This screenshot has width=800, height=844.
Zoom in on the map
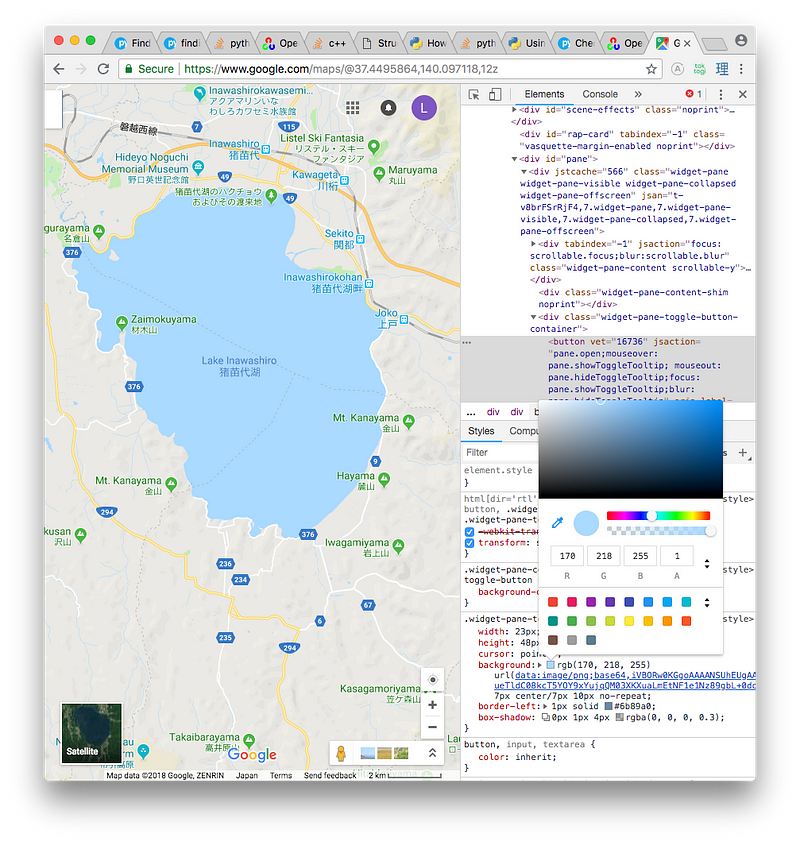pos(432,705)
